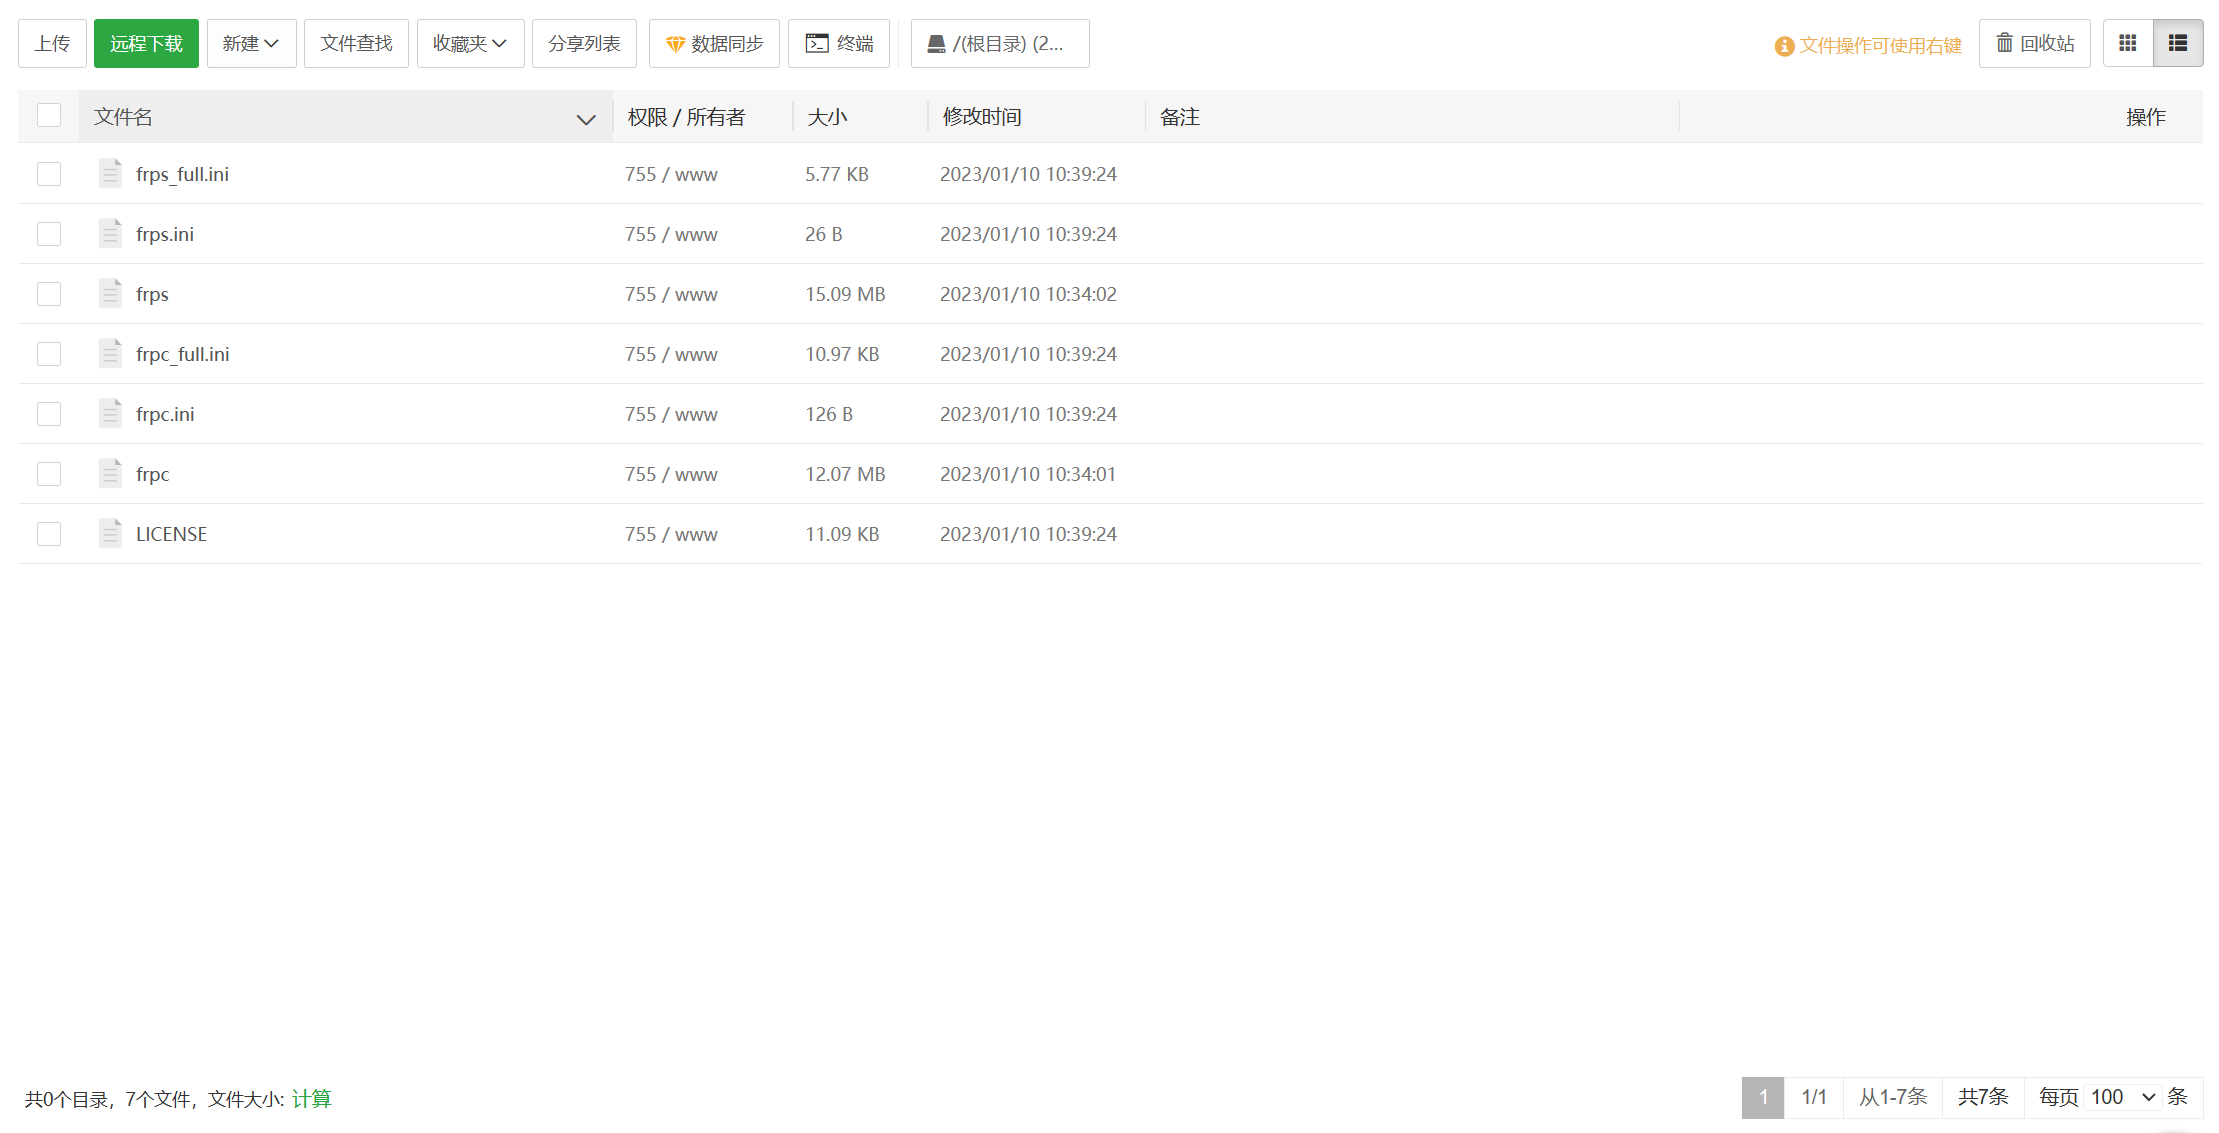Viewport: 2219px width, 1133px height.
Task: Click the 计算 size calculation link
Action: point(311,1099)
